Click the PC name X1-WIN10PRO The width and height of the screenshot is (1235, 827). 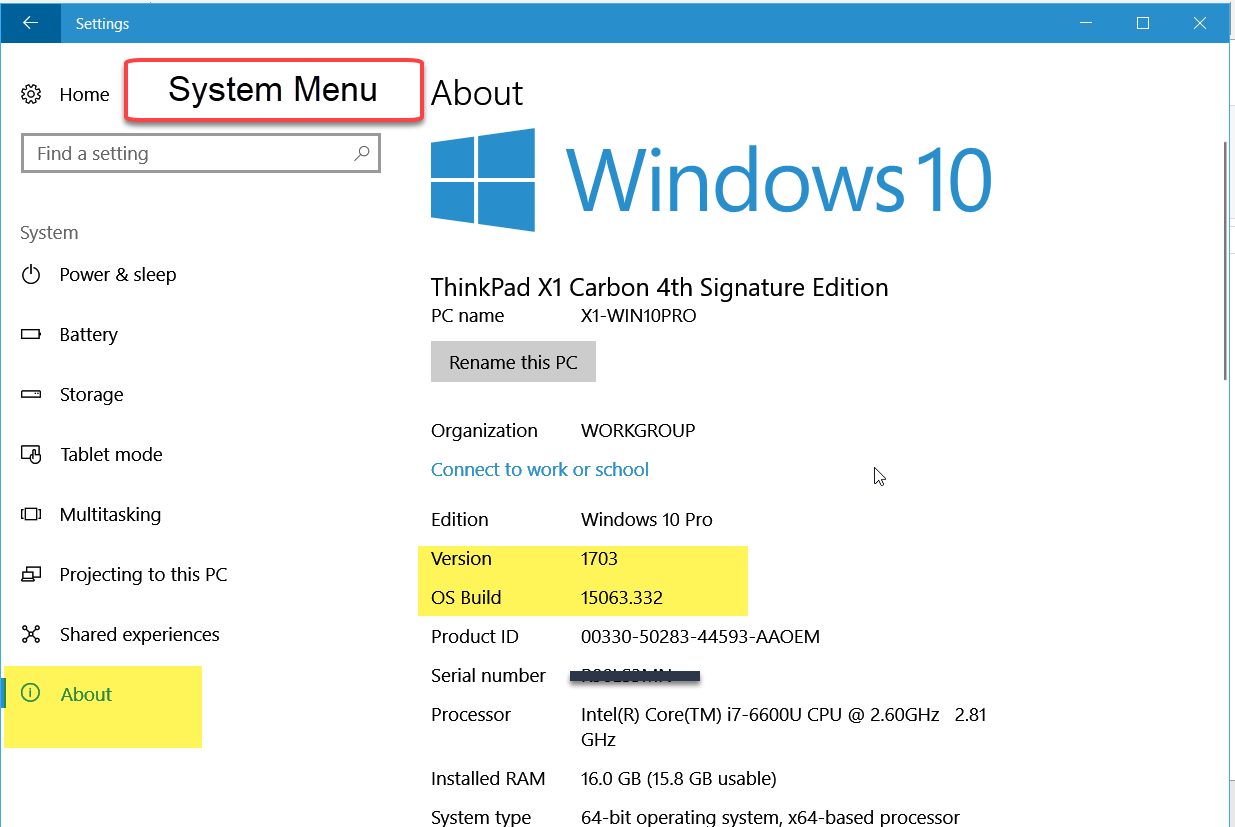(x=638, y=316)
